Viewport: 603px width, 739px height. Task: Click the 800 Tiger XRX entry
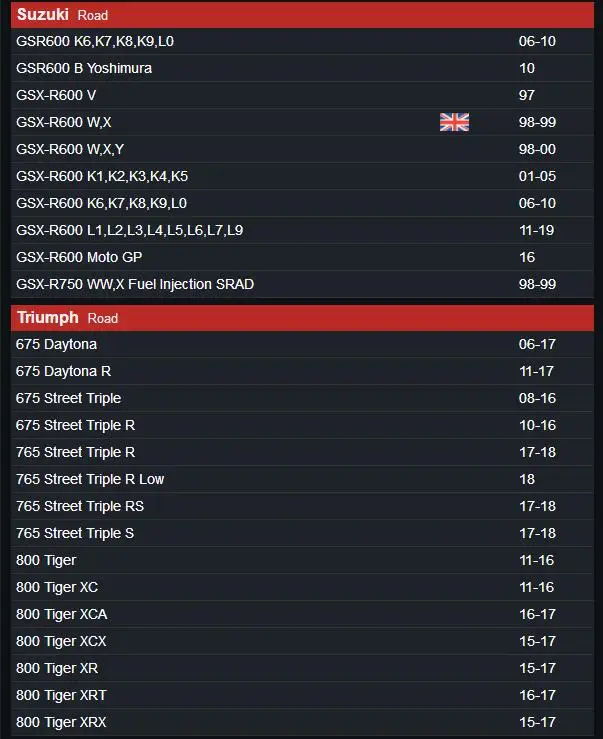click(x=61, y=722)
